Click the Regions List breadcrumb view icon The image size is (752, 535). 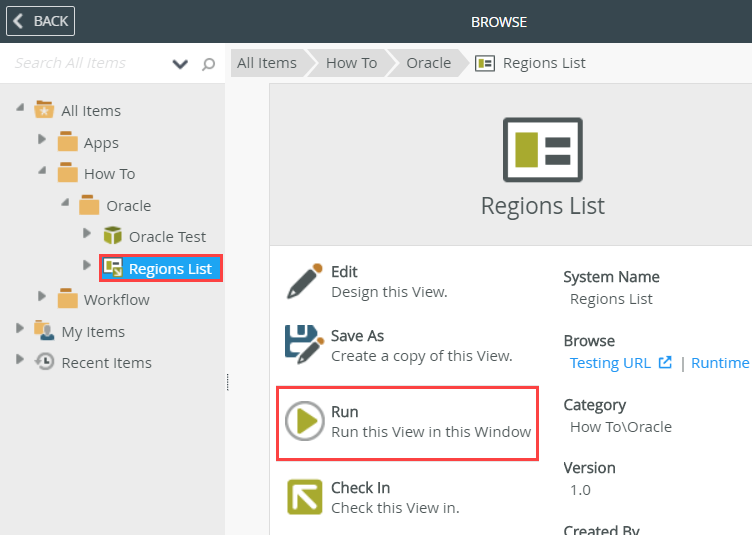(485, 63)
